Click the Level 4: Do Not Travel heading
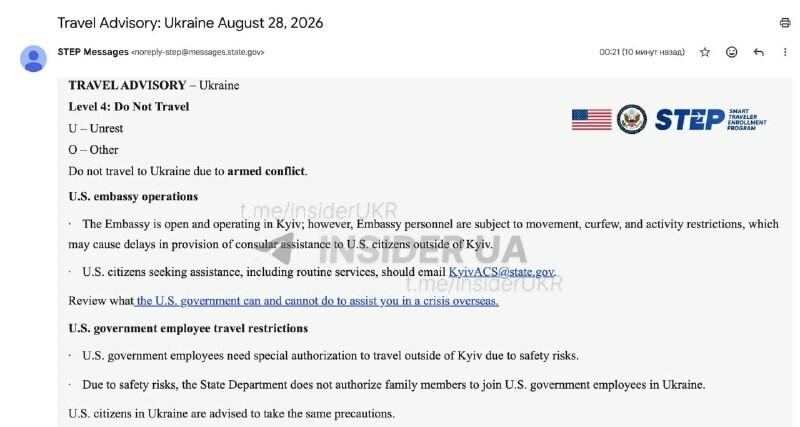Image resolution: width=800 pixels, height=427 pixels. tap(129, 107)
